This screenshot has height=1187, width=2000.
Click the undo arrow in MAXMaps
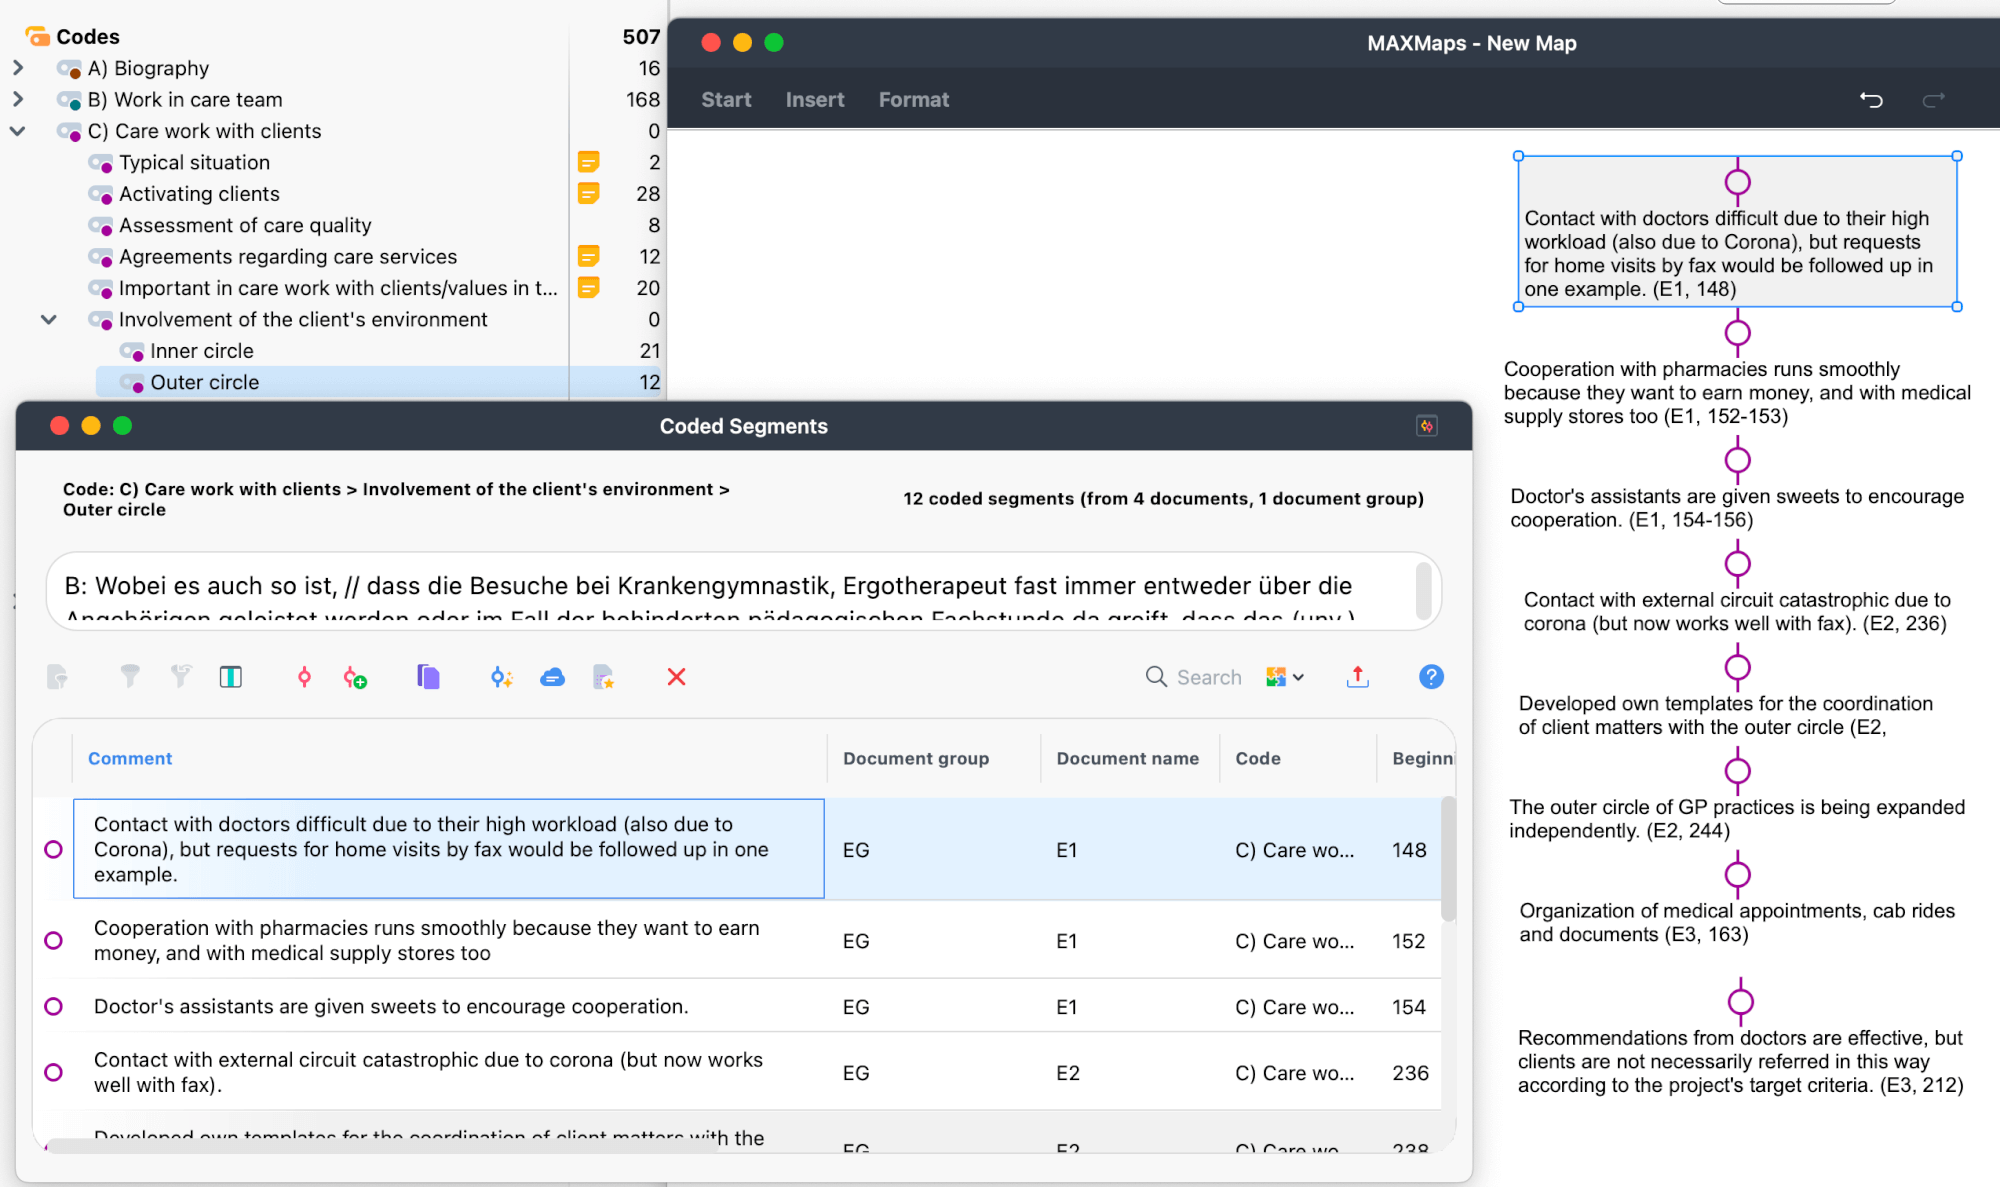(x=1871, y=100)
